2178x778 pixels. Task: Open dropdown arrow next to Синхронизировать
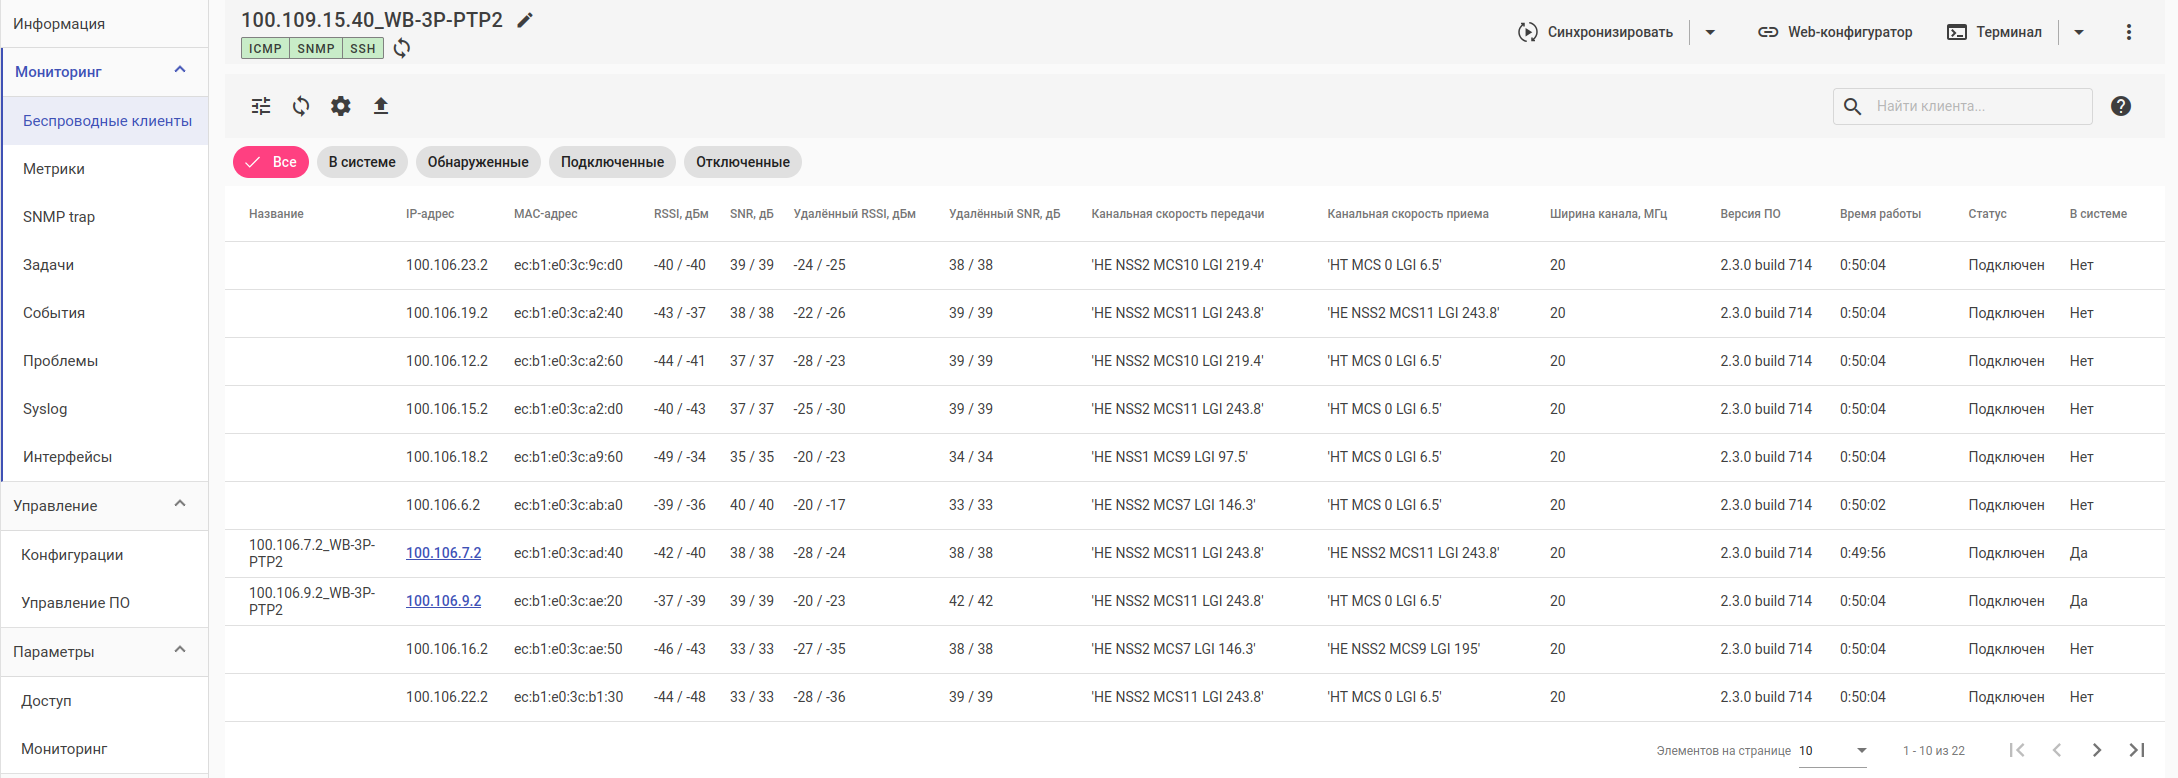click(x=1710, y=32)
